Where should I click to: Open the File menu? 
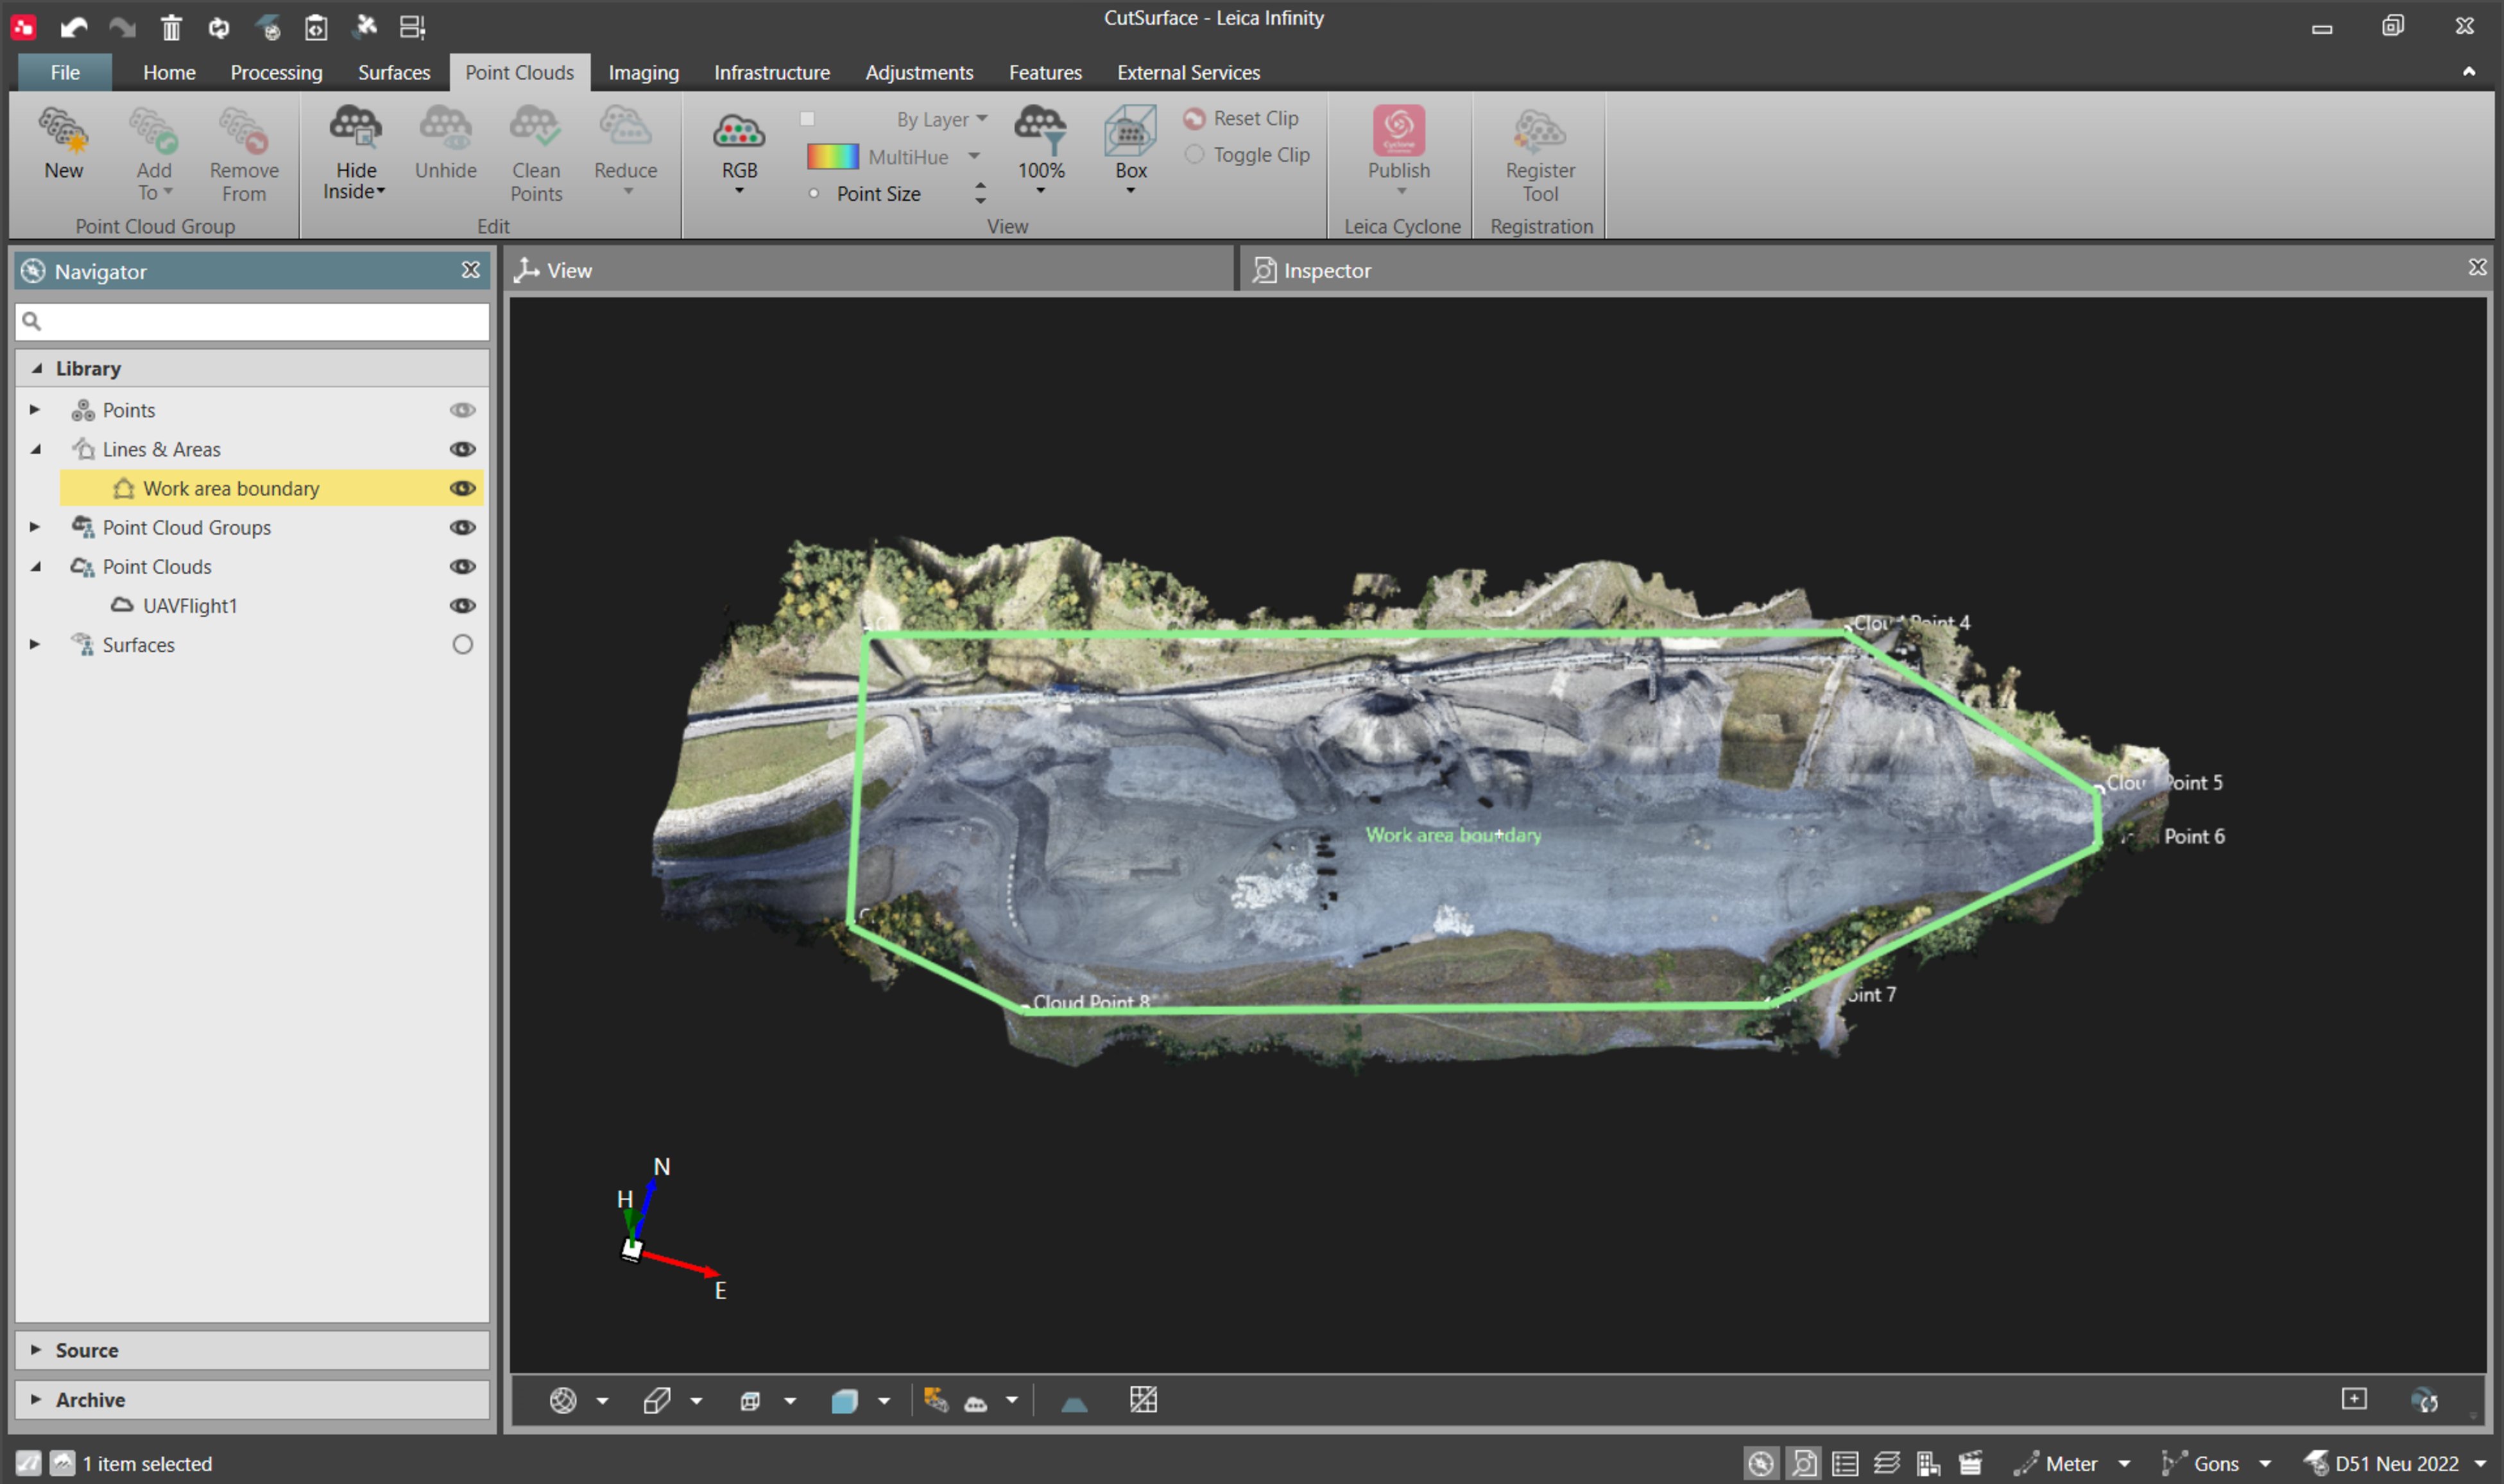(x=65, y=72)
